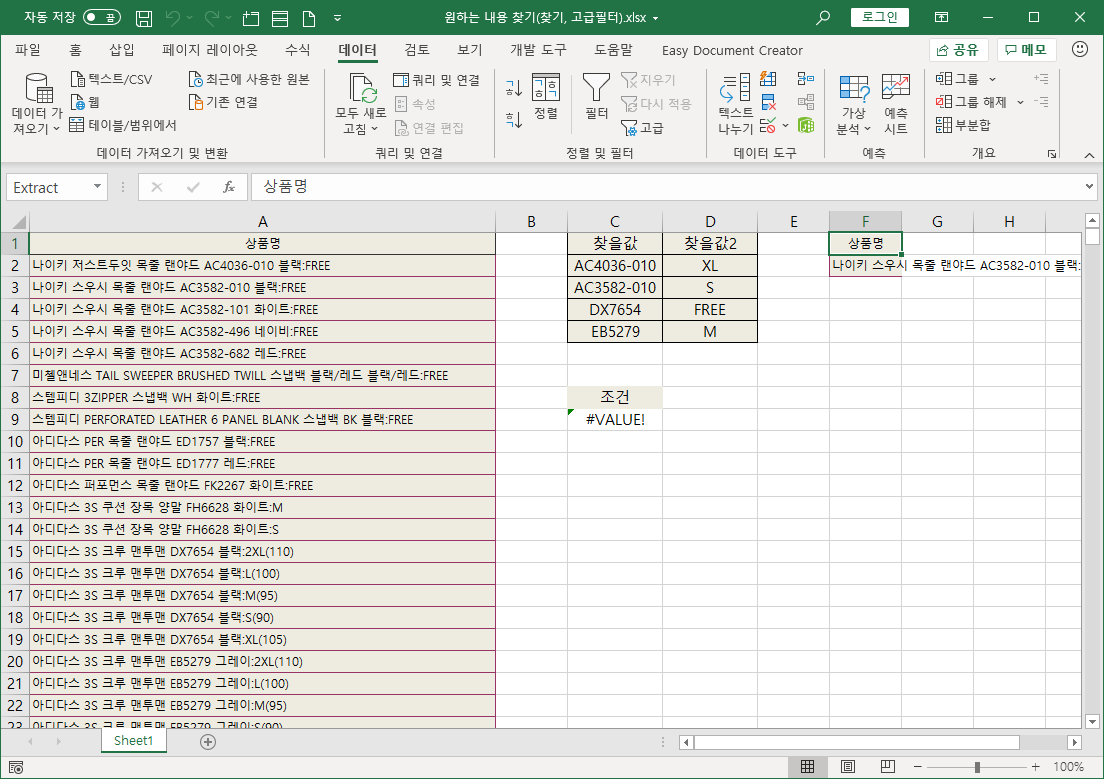Switch to the 검토 tab
This screenshot has width=1104, height=779.
[417, 50]
